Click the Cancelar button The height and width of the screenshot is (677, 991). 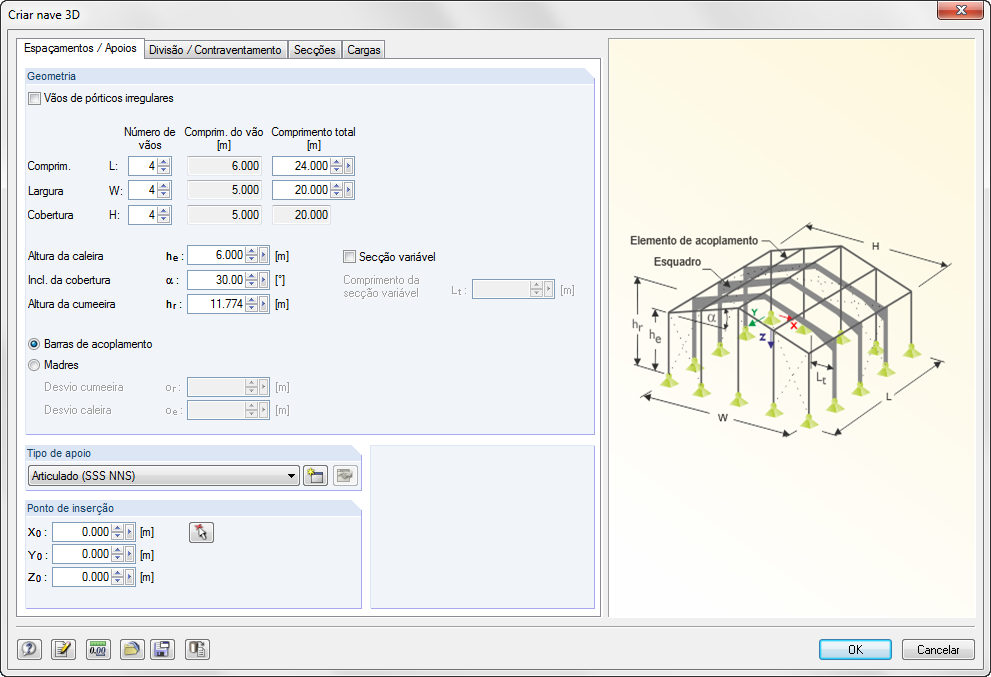click(938, 650)
